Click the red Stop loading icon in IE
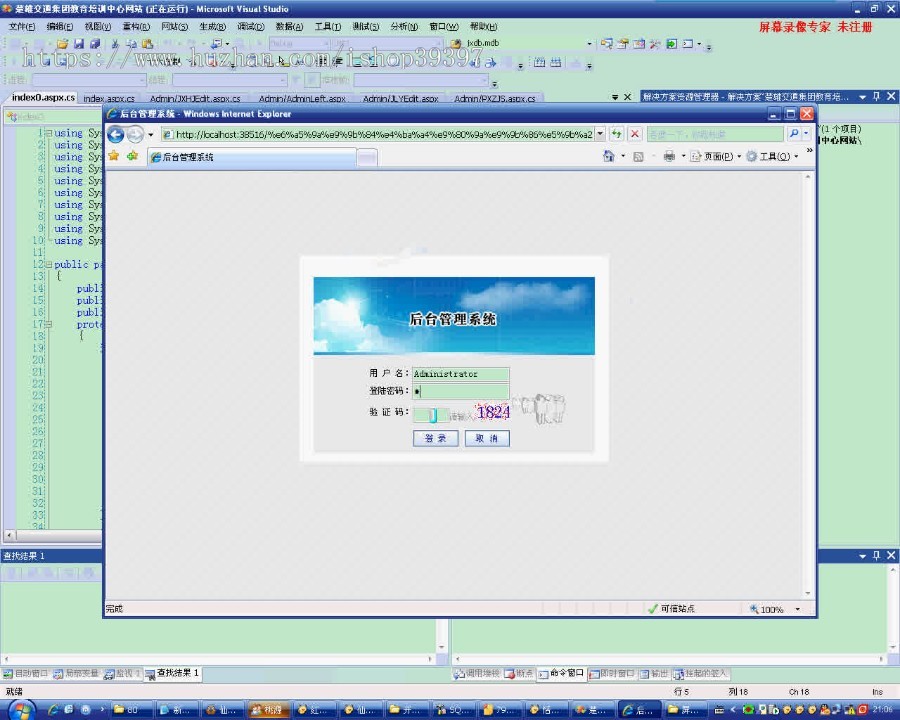Image resolution: width=900 pixels, height=720 pixels. 635,134
